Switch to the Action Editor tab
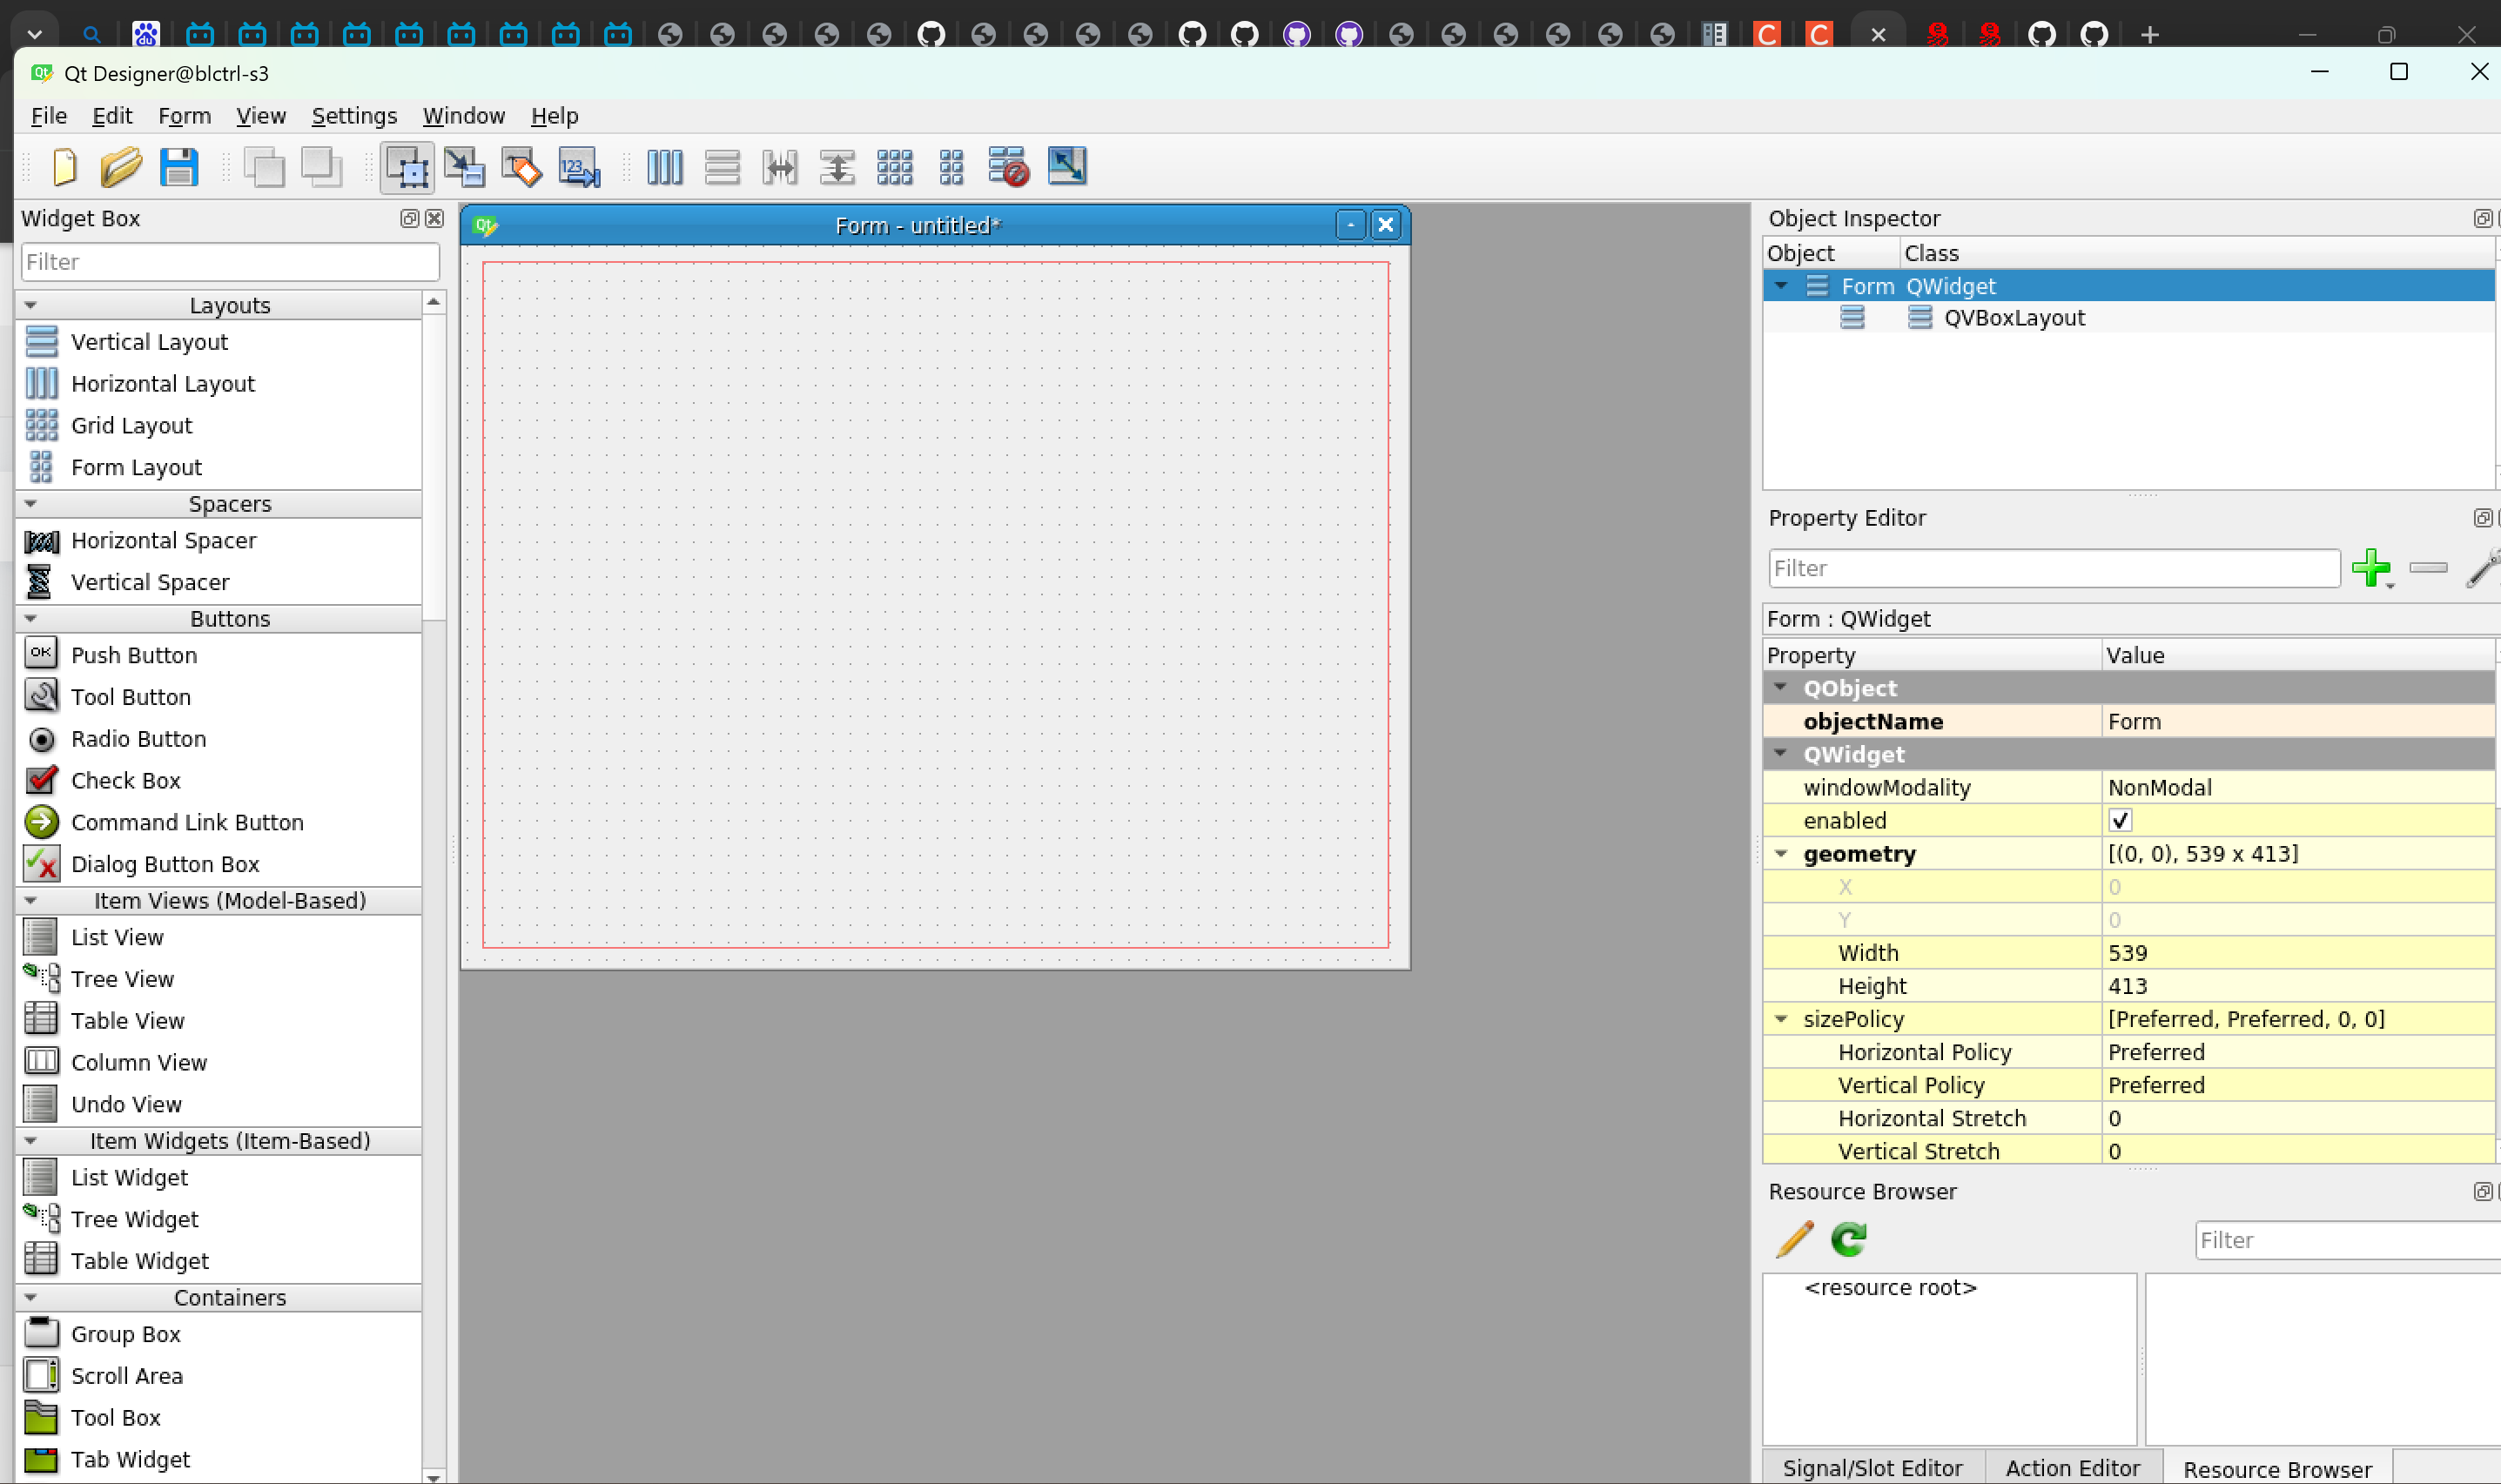Viewport: 2501px width, 1484px height. tap(2072, 1467)
